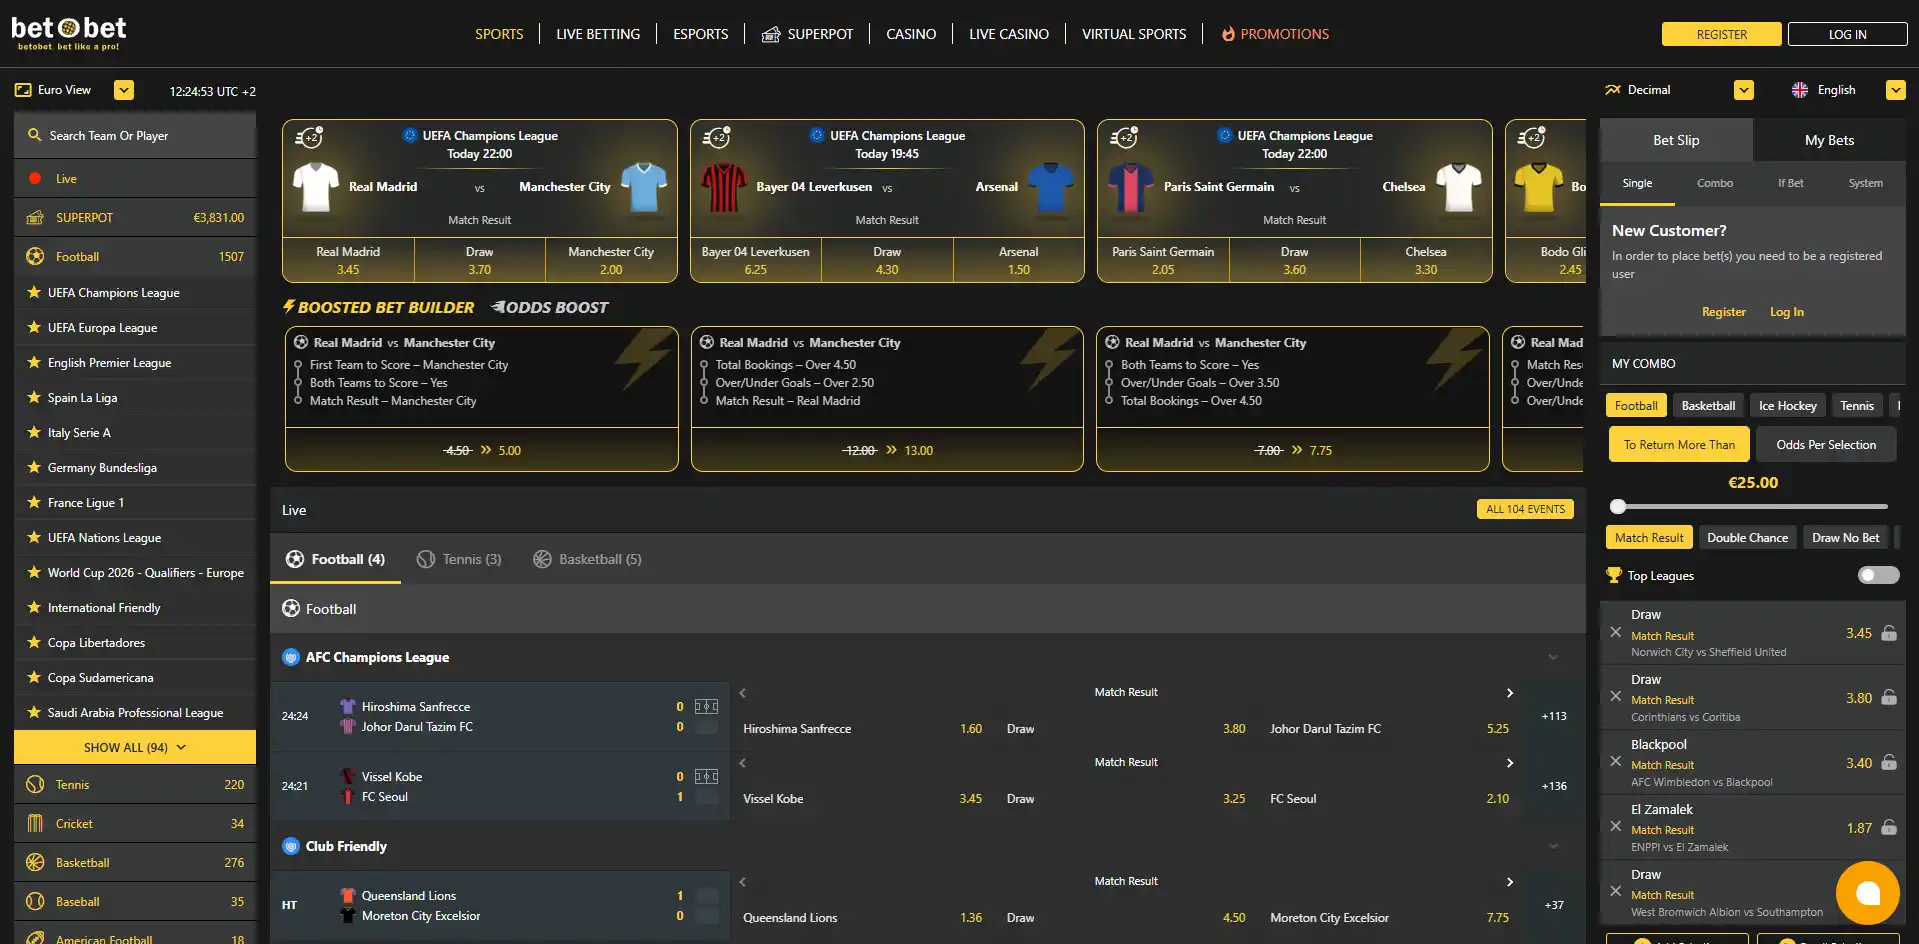Viewport: 1919px width, 944px height.
Task: Open the Decimal odds format dropdown
Action: 1743,90
